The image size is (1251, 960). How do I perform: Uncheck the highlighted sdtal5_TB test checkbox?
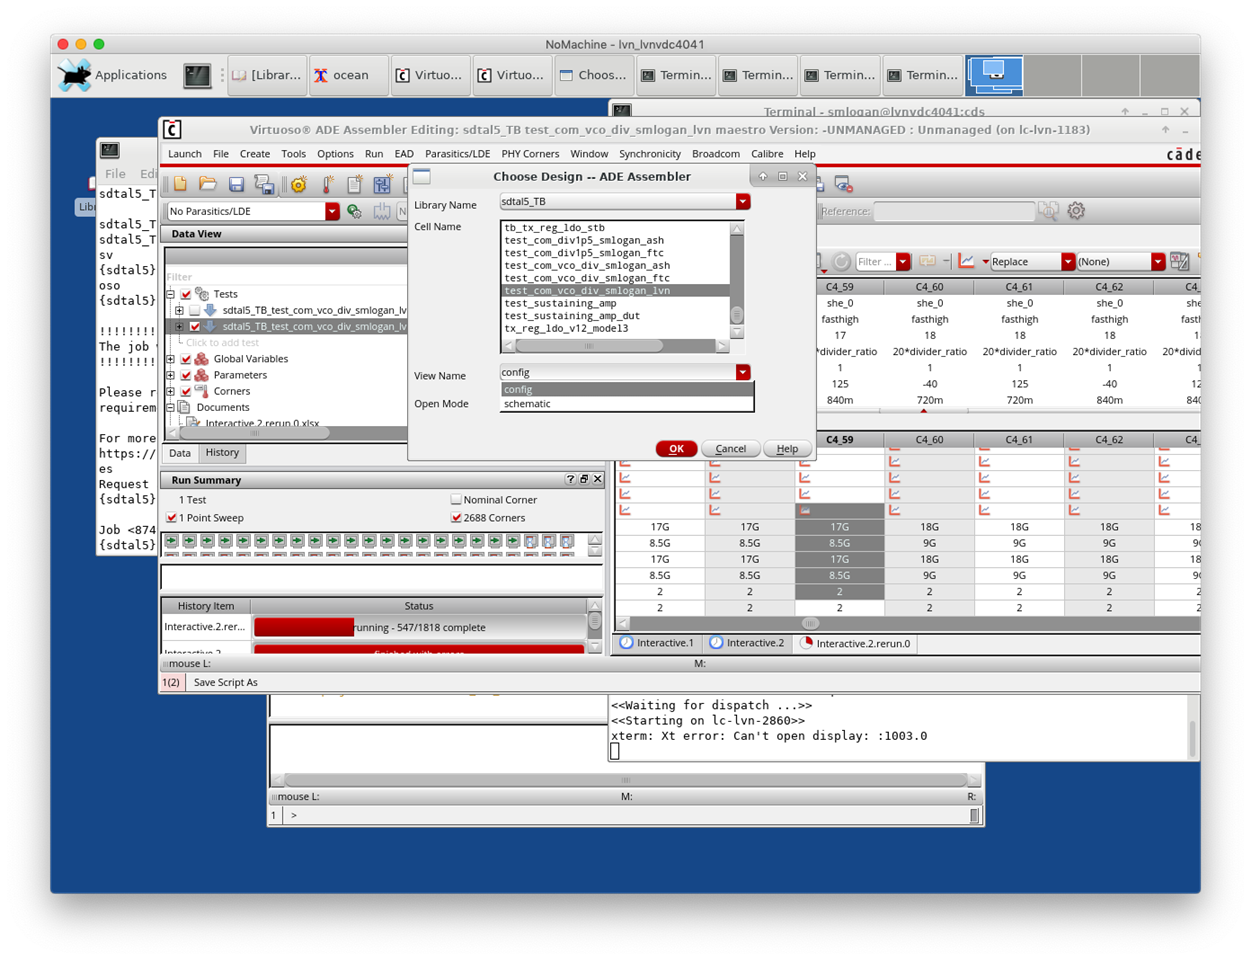(x=195, y=326)
